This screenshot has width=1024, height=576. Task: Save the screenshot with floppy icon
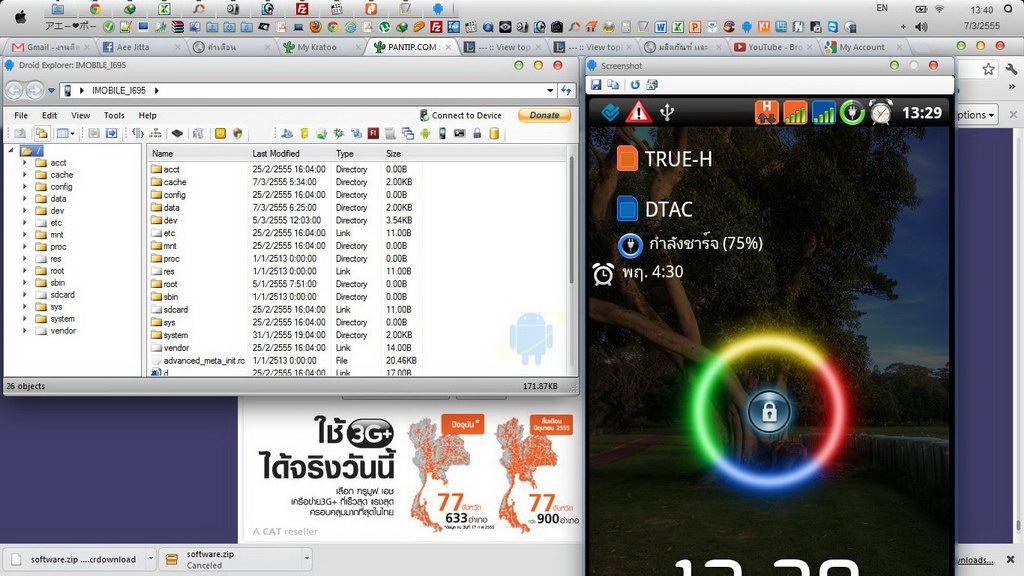coord(596,84)
